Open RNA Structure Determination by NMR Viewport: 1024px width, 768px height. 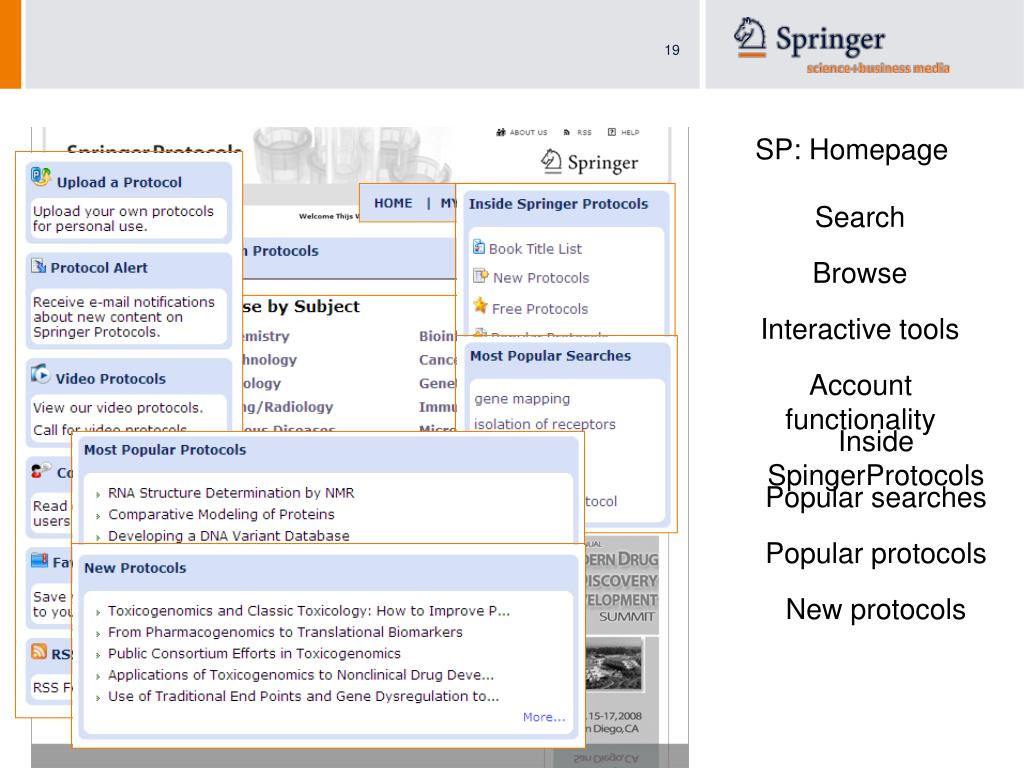click(x=231, y=492)
